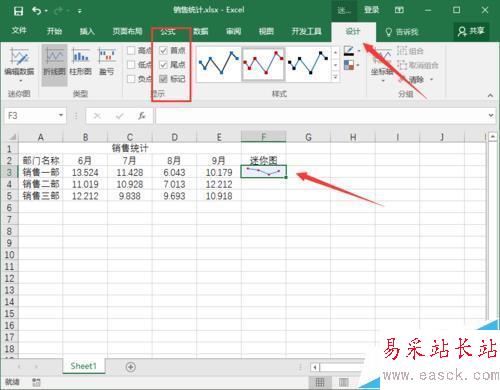
Task: Click the 共享 share button
Action: click(x=471, y=31)
